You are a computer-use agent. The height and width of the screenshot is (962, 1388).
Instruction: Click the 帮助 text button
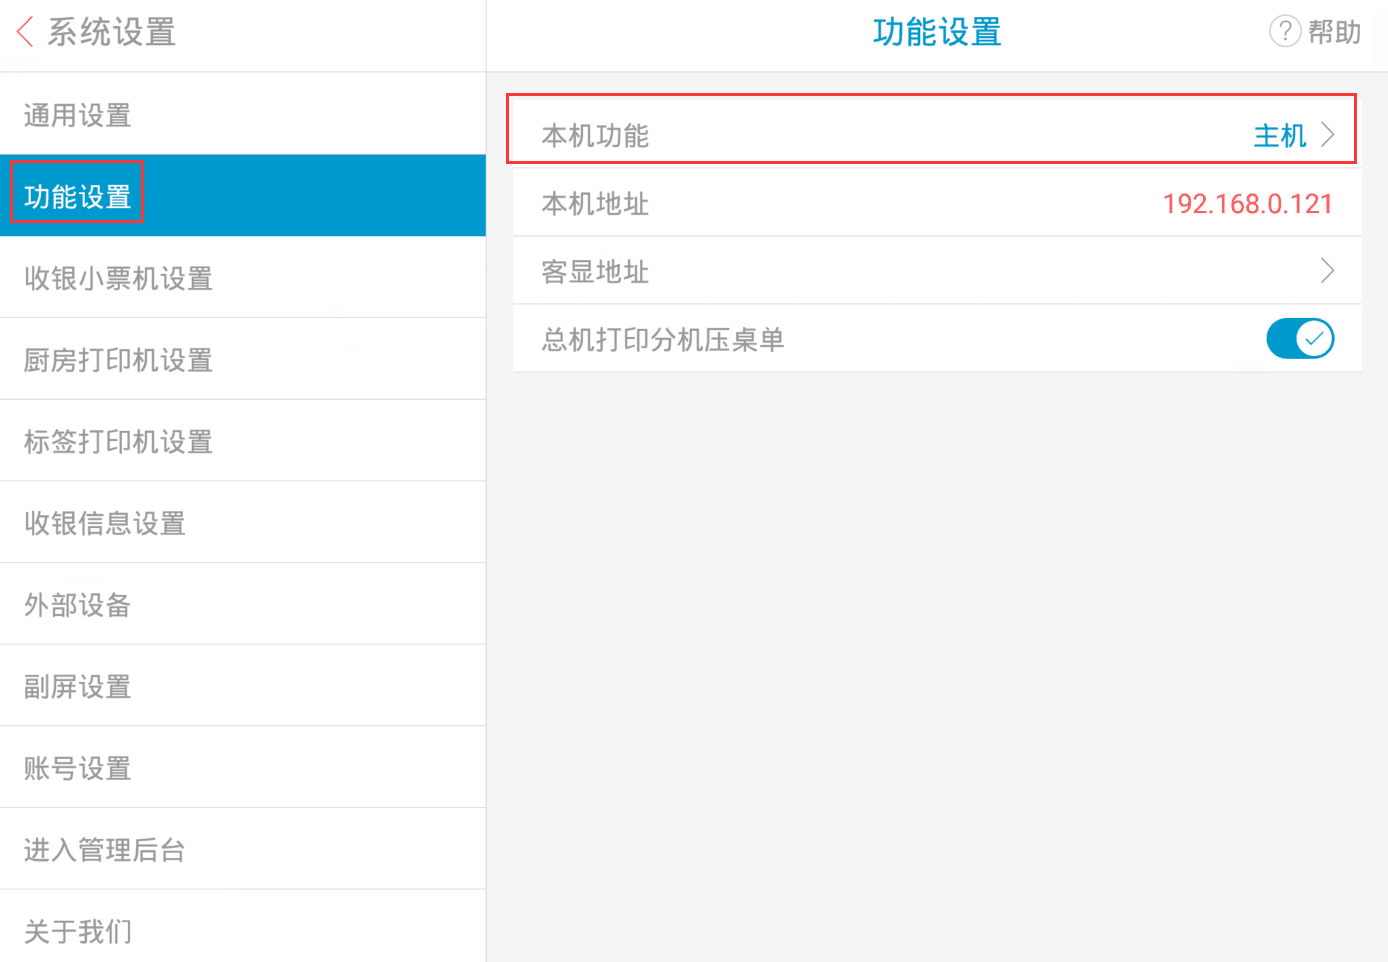coord(1335,32)
